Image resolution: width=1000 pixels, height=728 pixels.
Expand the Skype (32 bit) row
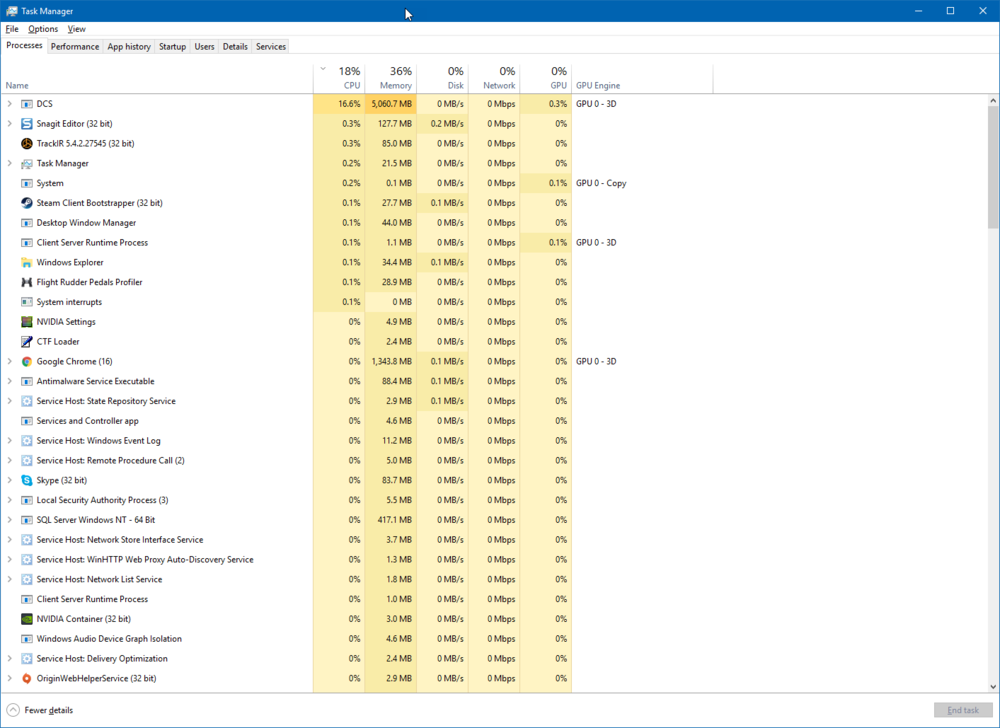click(10, 480)
